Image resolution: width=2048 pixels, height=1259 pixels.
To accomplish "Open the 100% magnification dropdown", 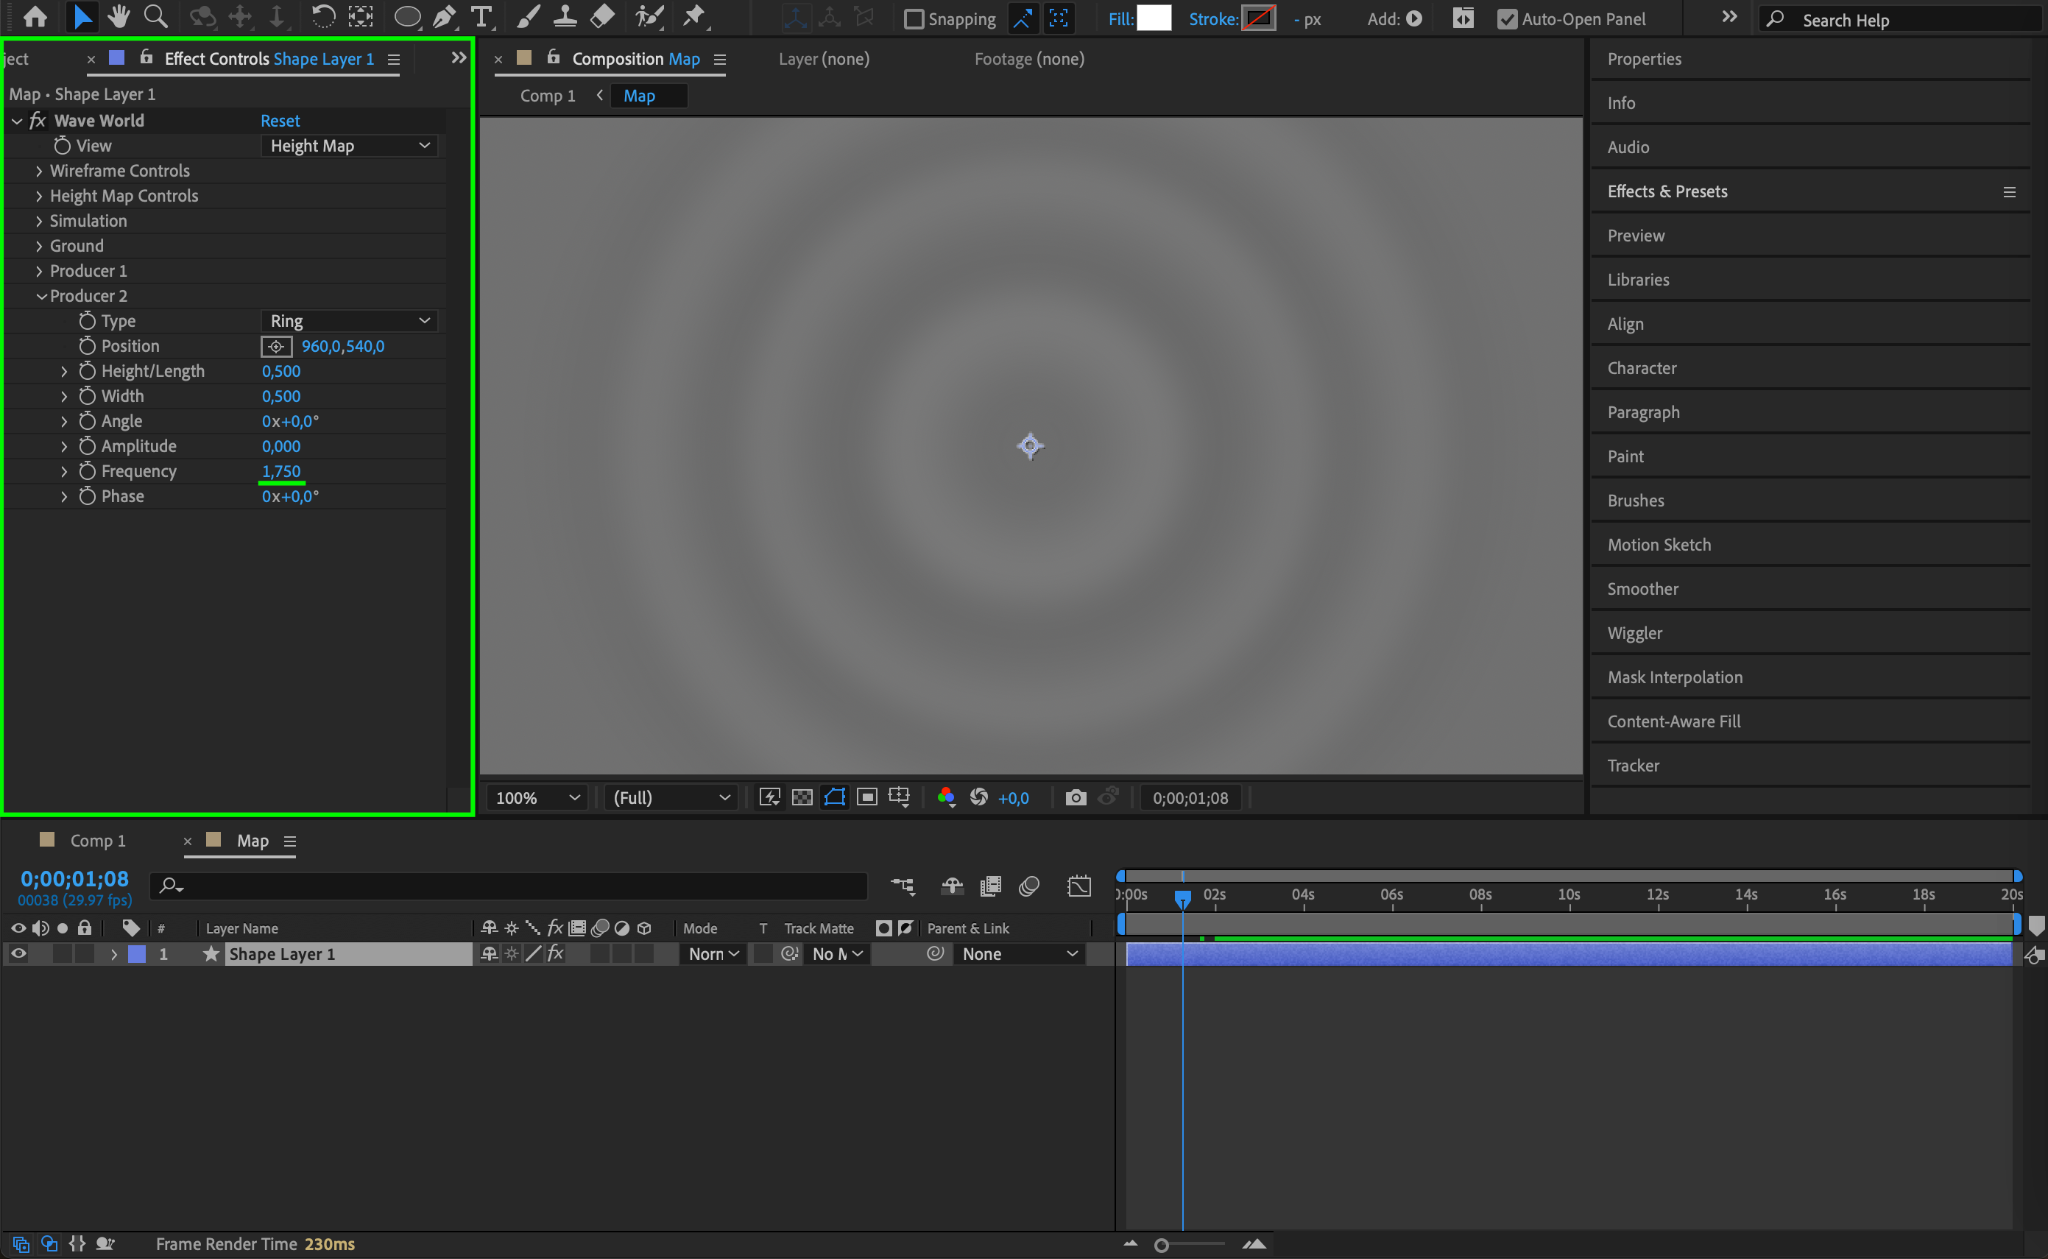I will [537, 797].
